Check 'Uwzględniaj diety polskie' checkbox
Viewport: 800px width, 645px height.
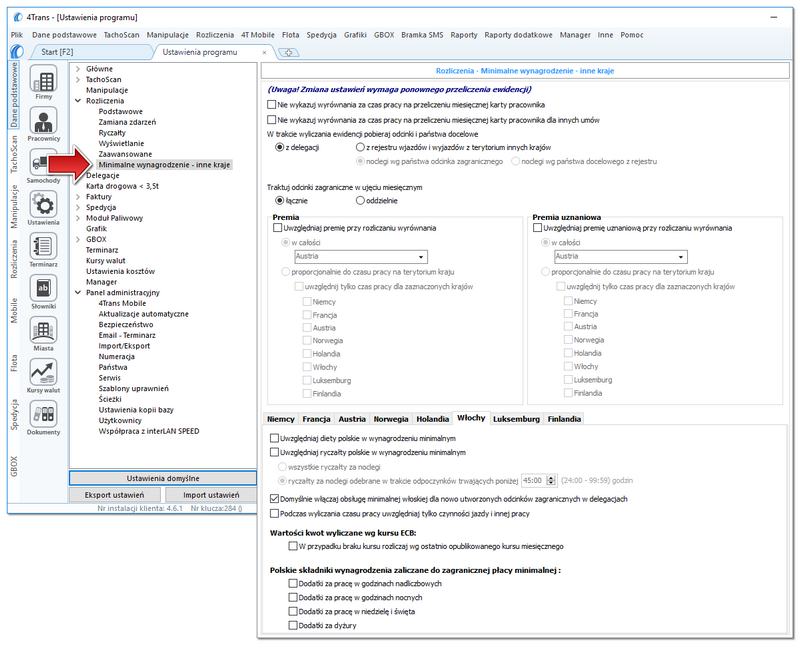coord(274,438)
